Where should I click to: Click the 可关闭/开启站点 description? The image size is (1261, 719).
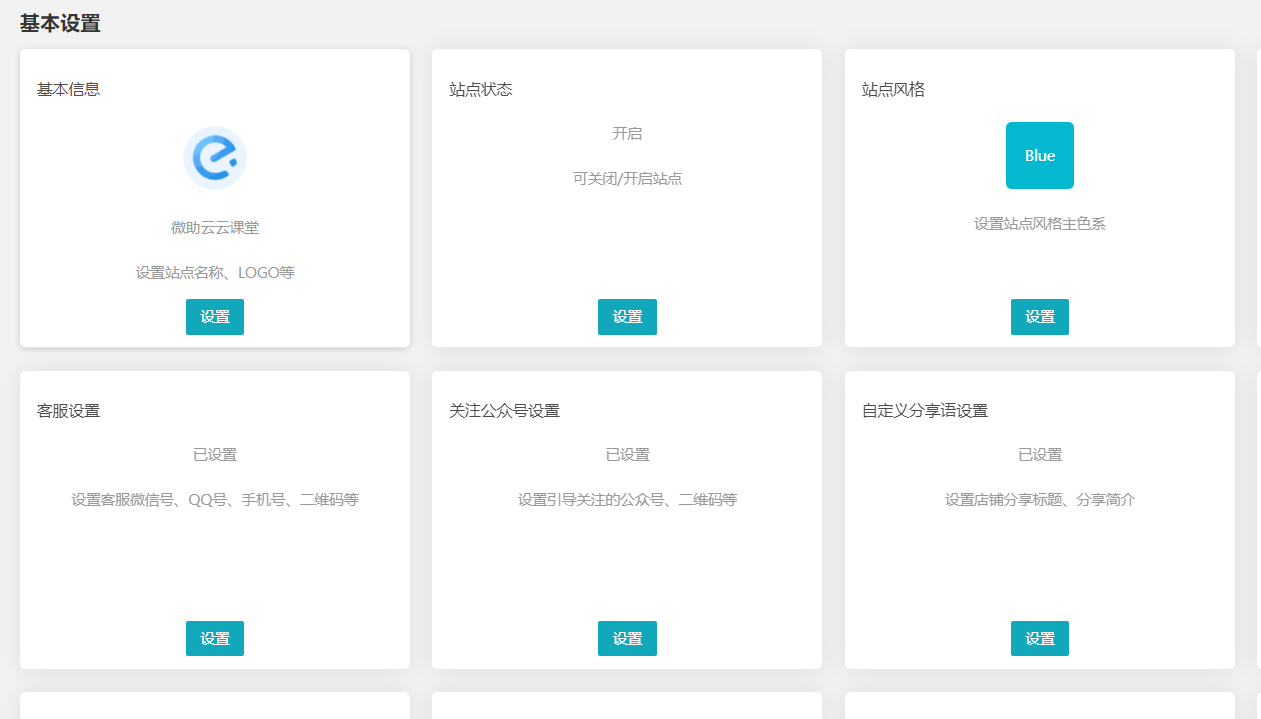[x=627, y=179]
